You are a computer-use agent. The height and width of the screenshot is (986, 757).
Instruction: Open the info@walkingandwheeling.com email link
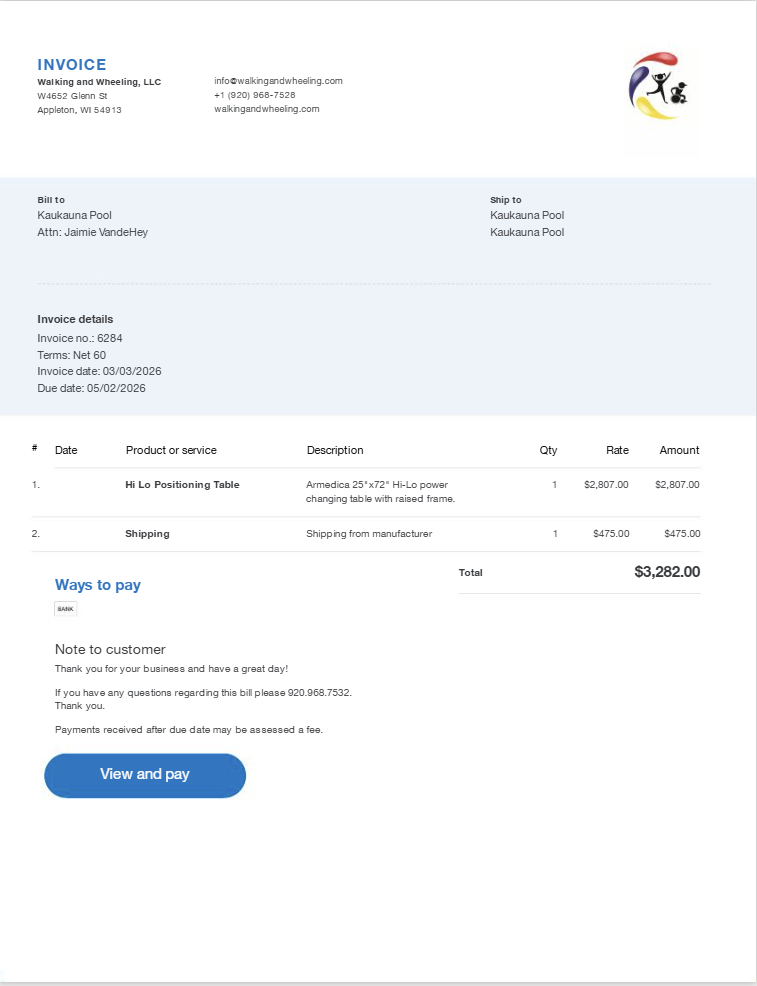click(278, 81)
